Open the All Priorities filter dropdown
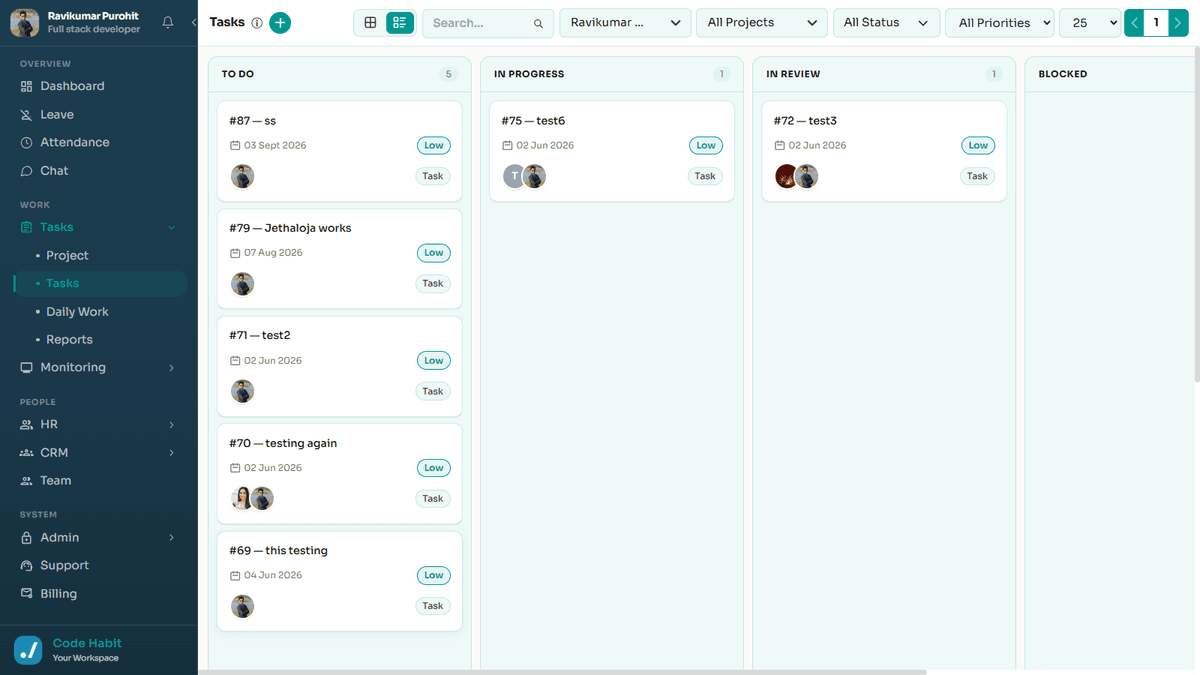Viewport: 1200px width, 675px height. point(1000,23)
